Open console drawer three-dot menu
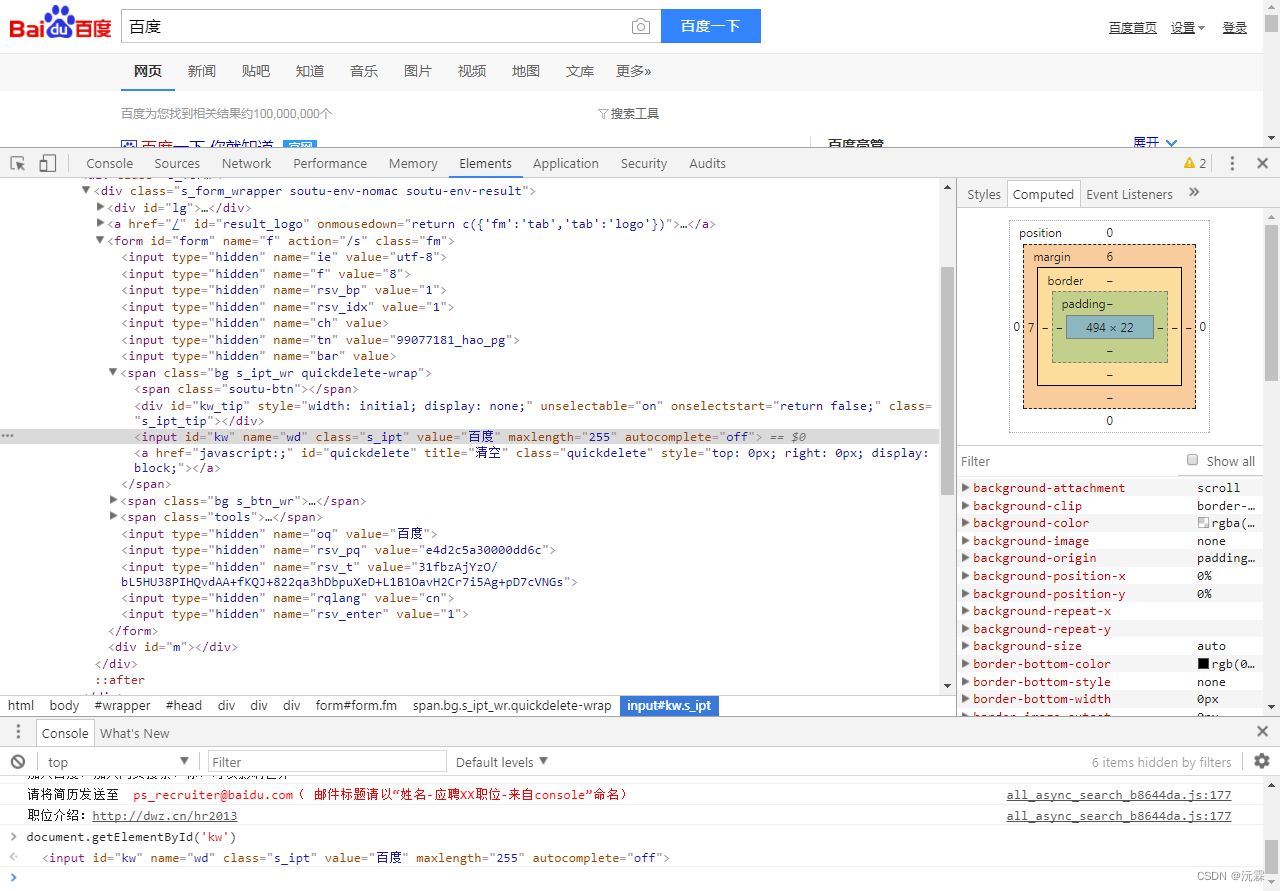The image size is (1280, 891). [x=17, y=732]
